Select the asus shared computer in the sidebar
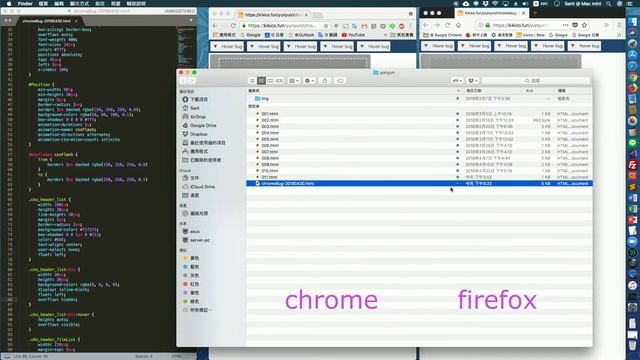Screen dimensions: 640x360 191,231
